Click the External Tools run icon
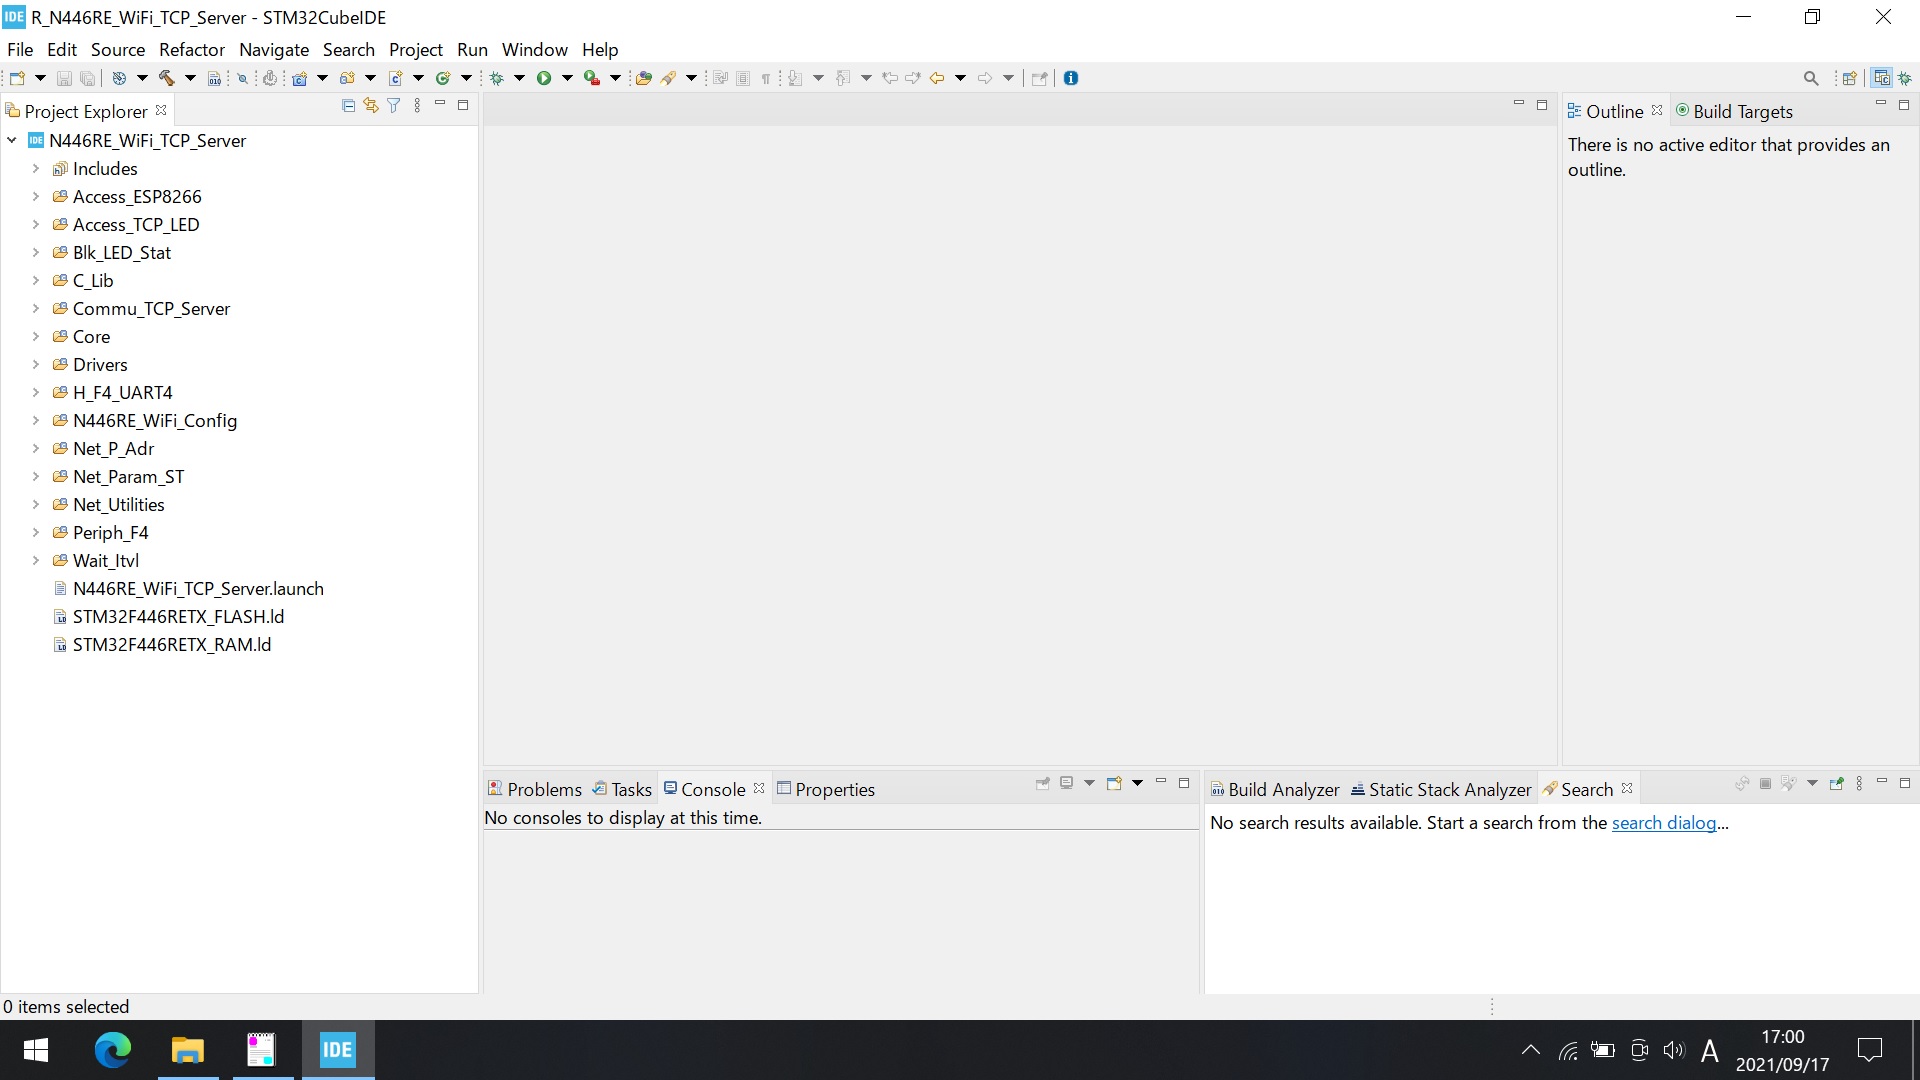The height and width of the screenshot is (1080, 1920). (592, 78)
